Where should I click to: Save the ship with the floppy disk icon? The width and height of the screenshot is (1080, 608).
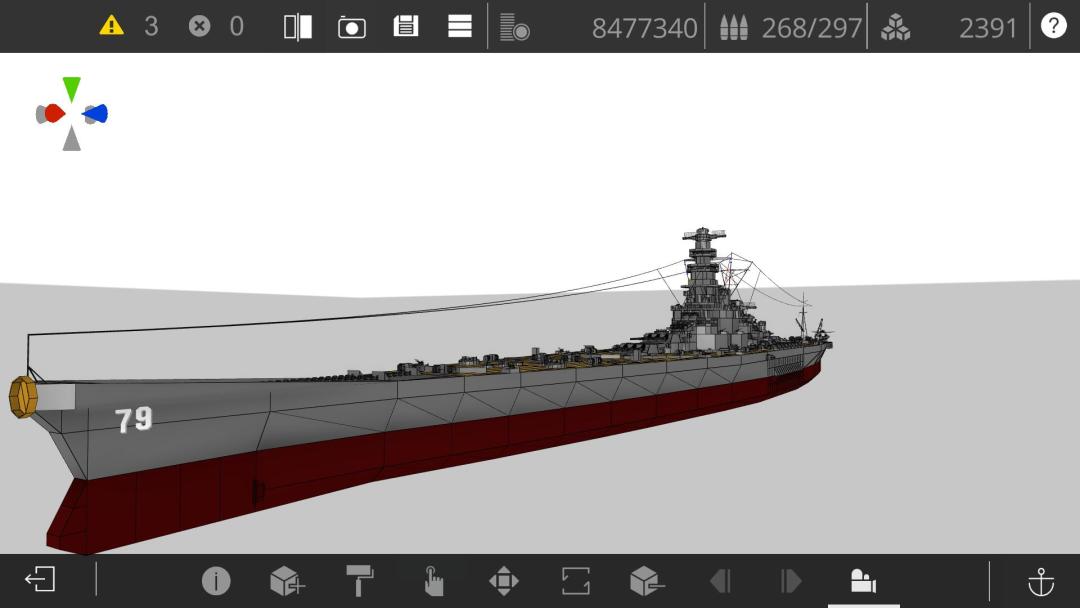[406, 26]
